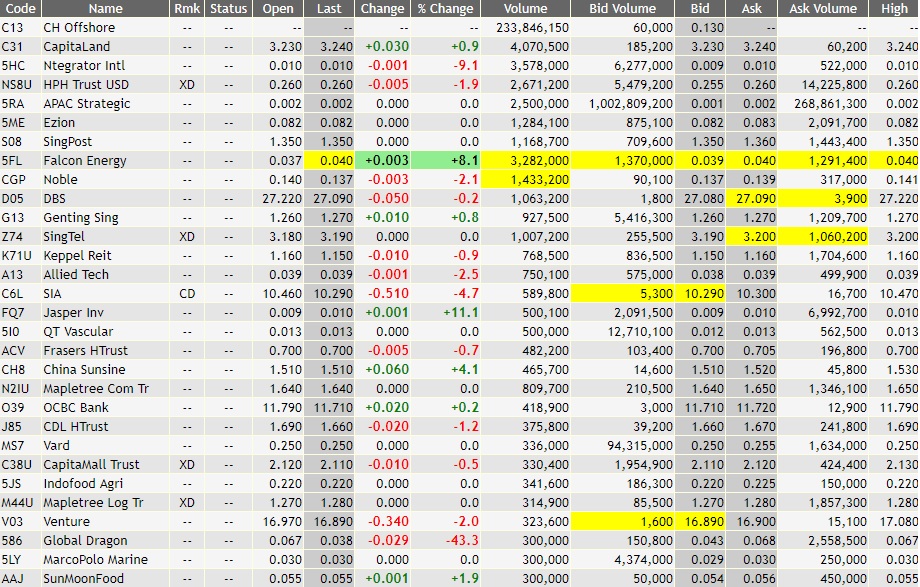920x587 pixels.
Task: Open Ntegrator Intl stock entry
Action: [84, 66]
